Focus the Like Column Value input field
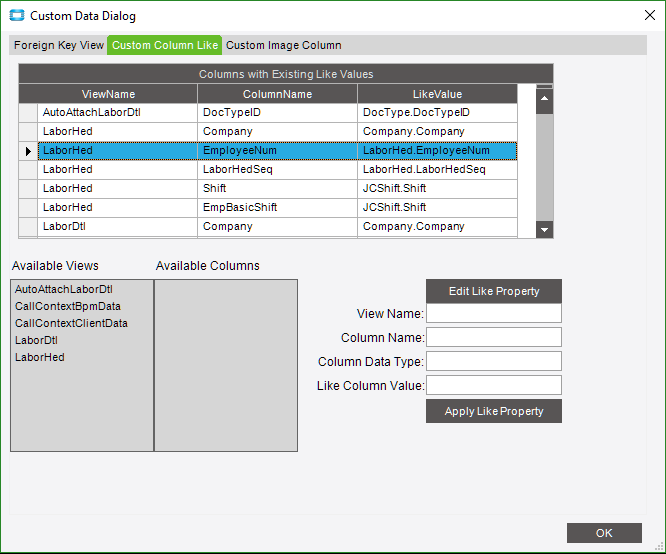 click(x=494, y=385)
